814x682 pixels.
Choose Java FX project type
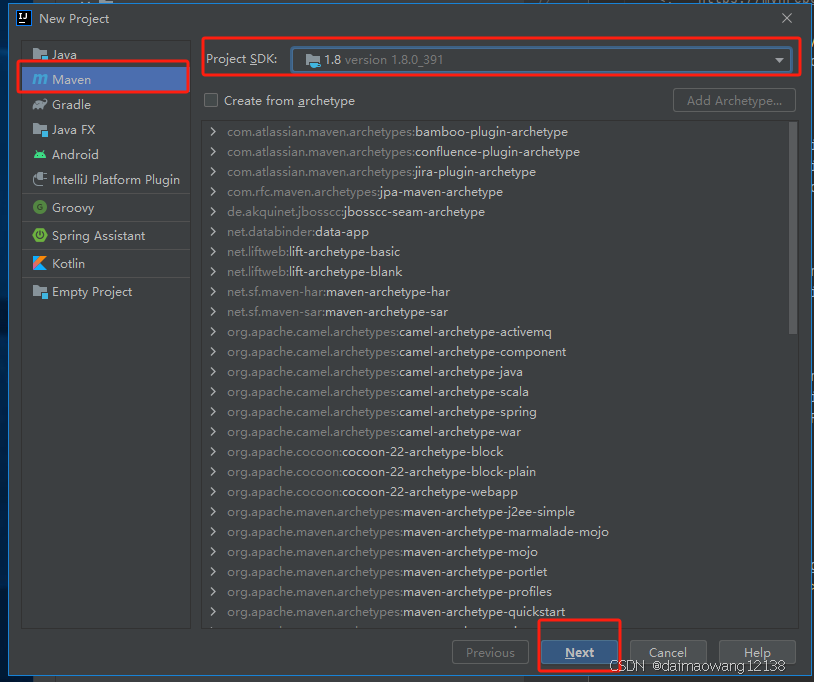[x=105, y=129]
